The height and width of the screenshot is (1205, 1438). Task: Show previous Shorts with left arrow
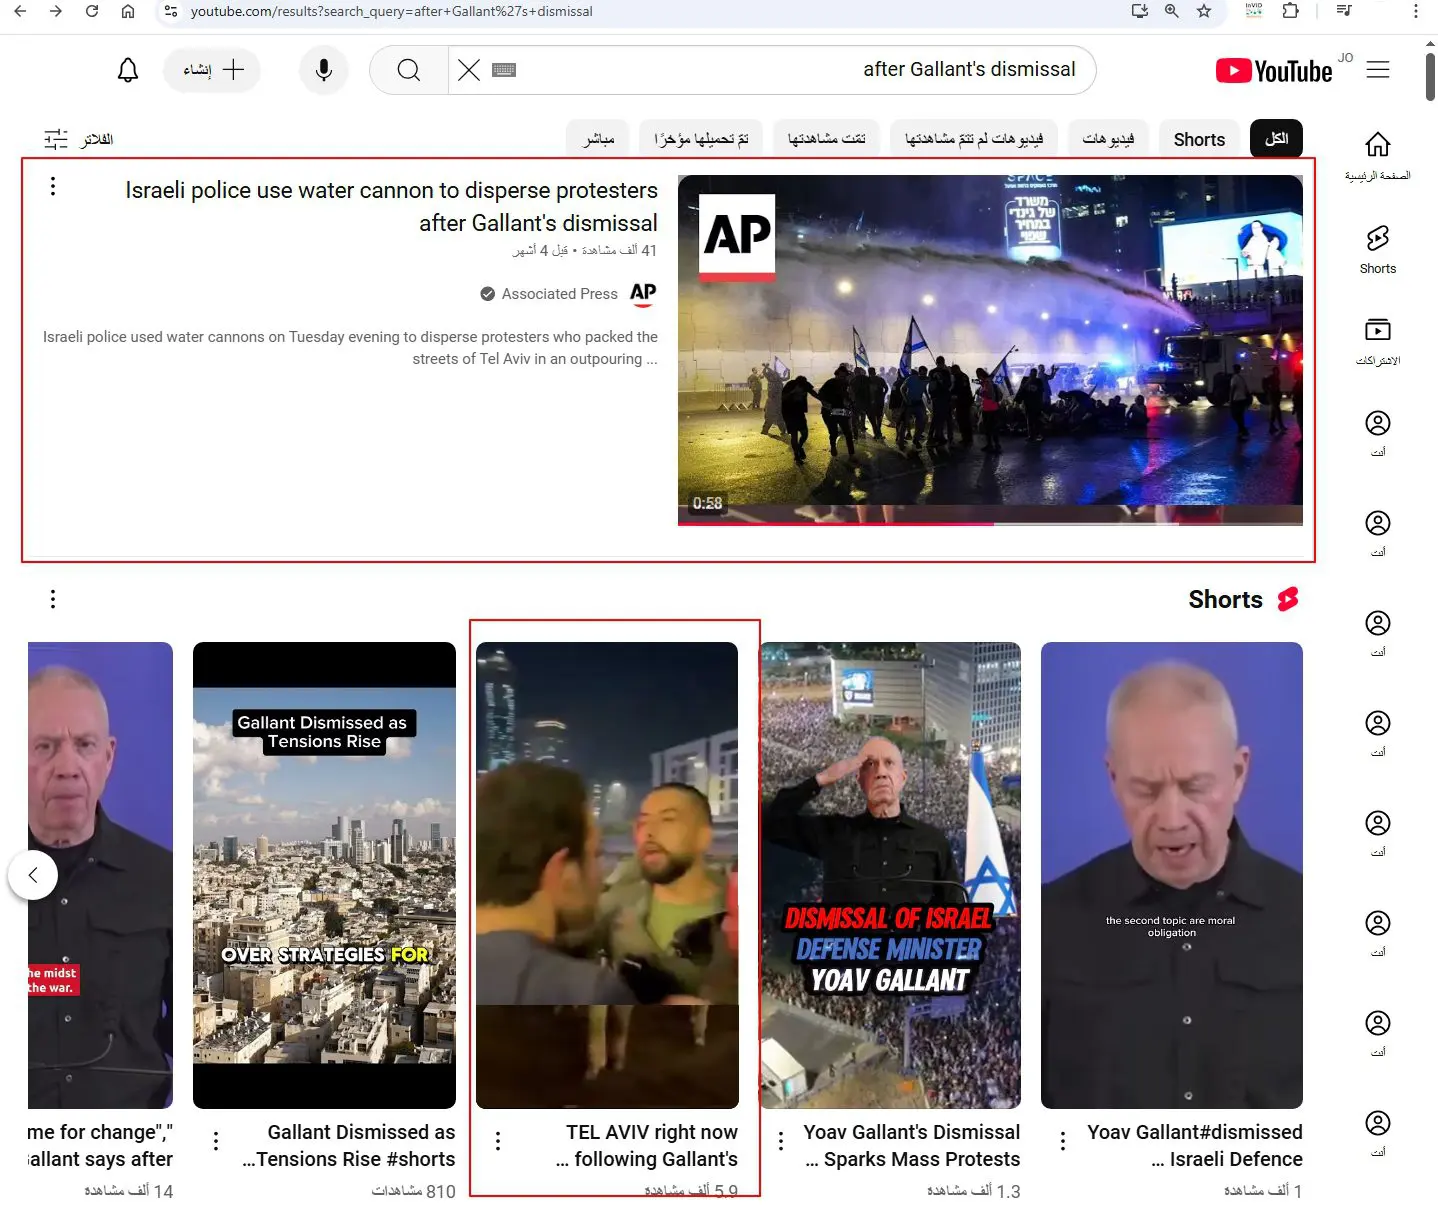pos(33,875)
